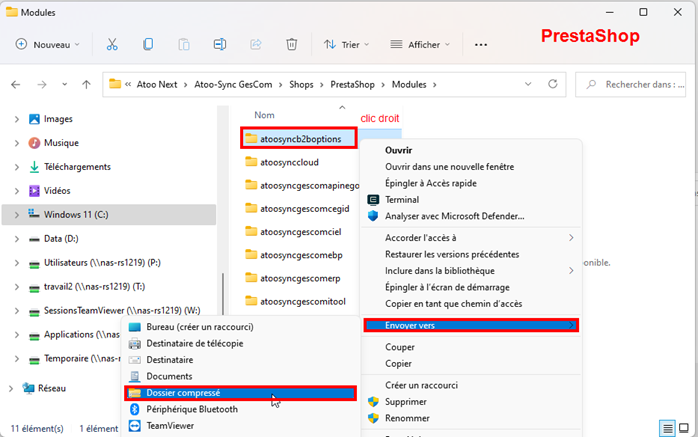
Task: Click the Musique library icon
Action: (34, 143)
